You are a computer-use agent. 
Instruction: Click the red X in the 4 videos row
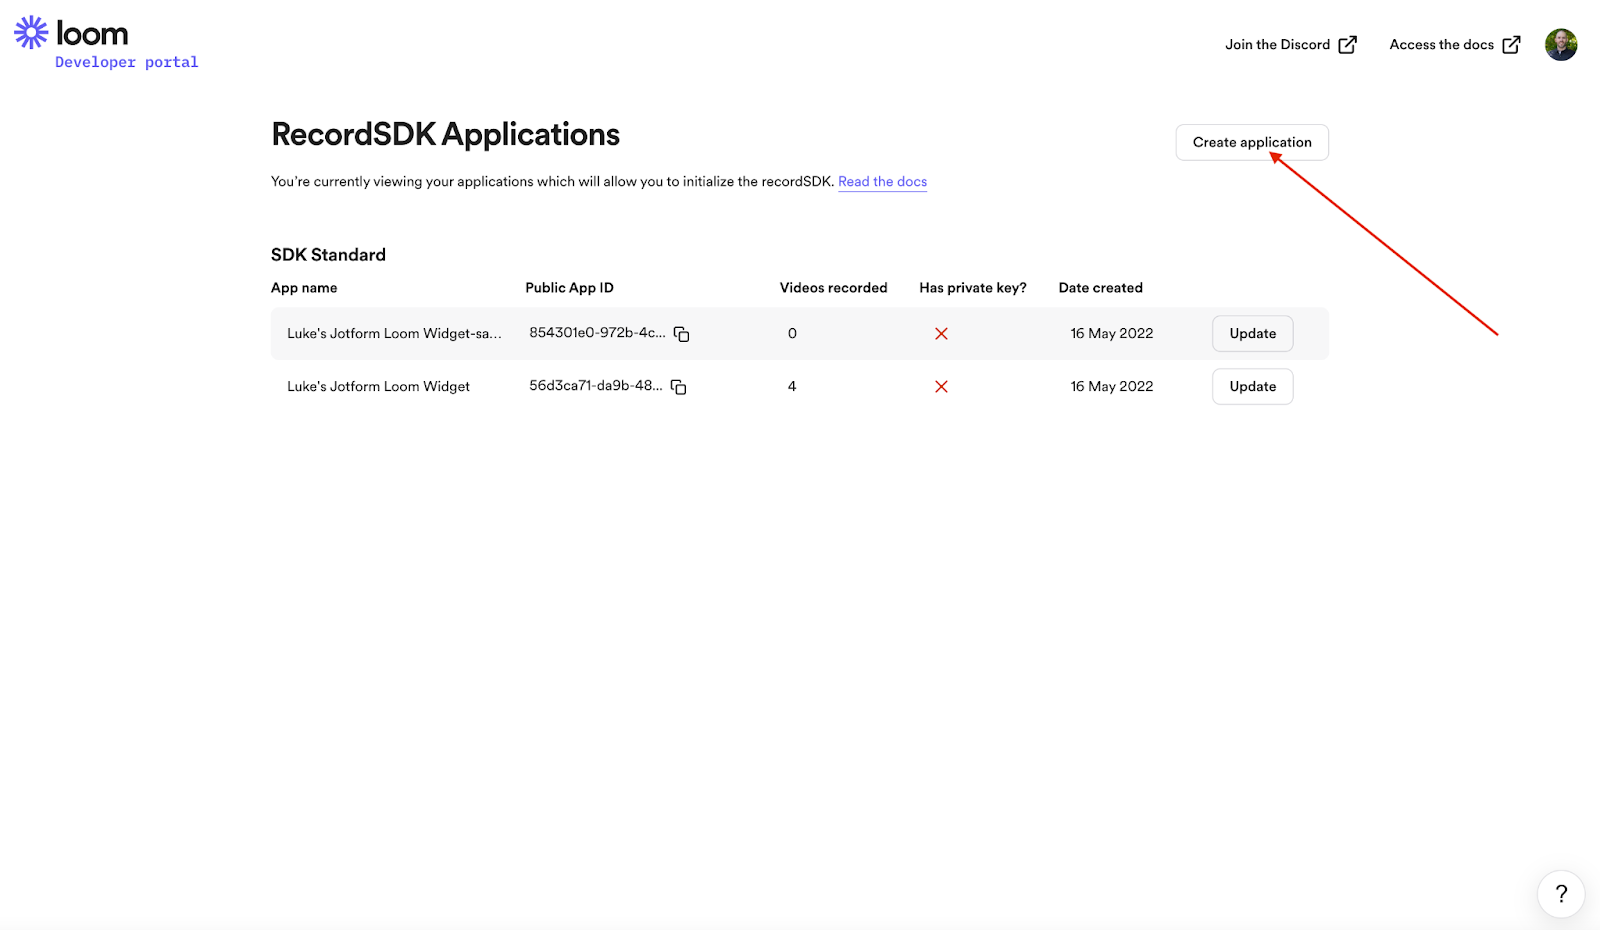click(941, 387)
